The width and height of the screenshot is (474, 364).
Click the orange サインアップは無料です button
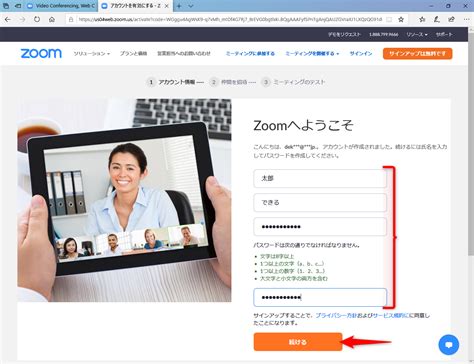tap(418, 54)
